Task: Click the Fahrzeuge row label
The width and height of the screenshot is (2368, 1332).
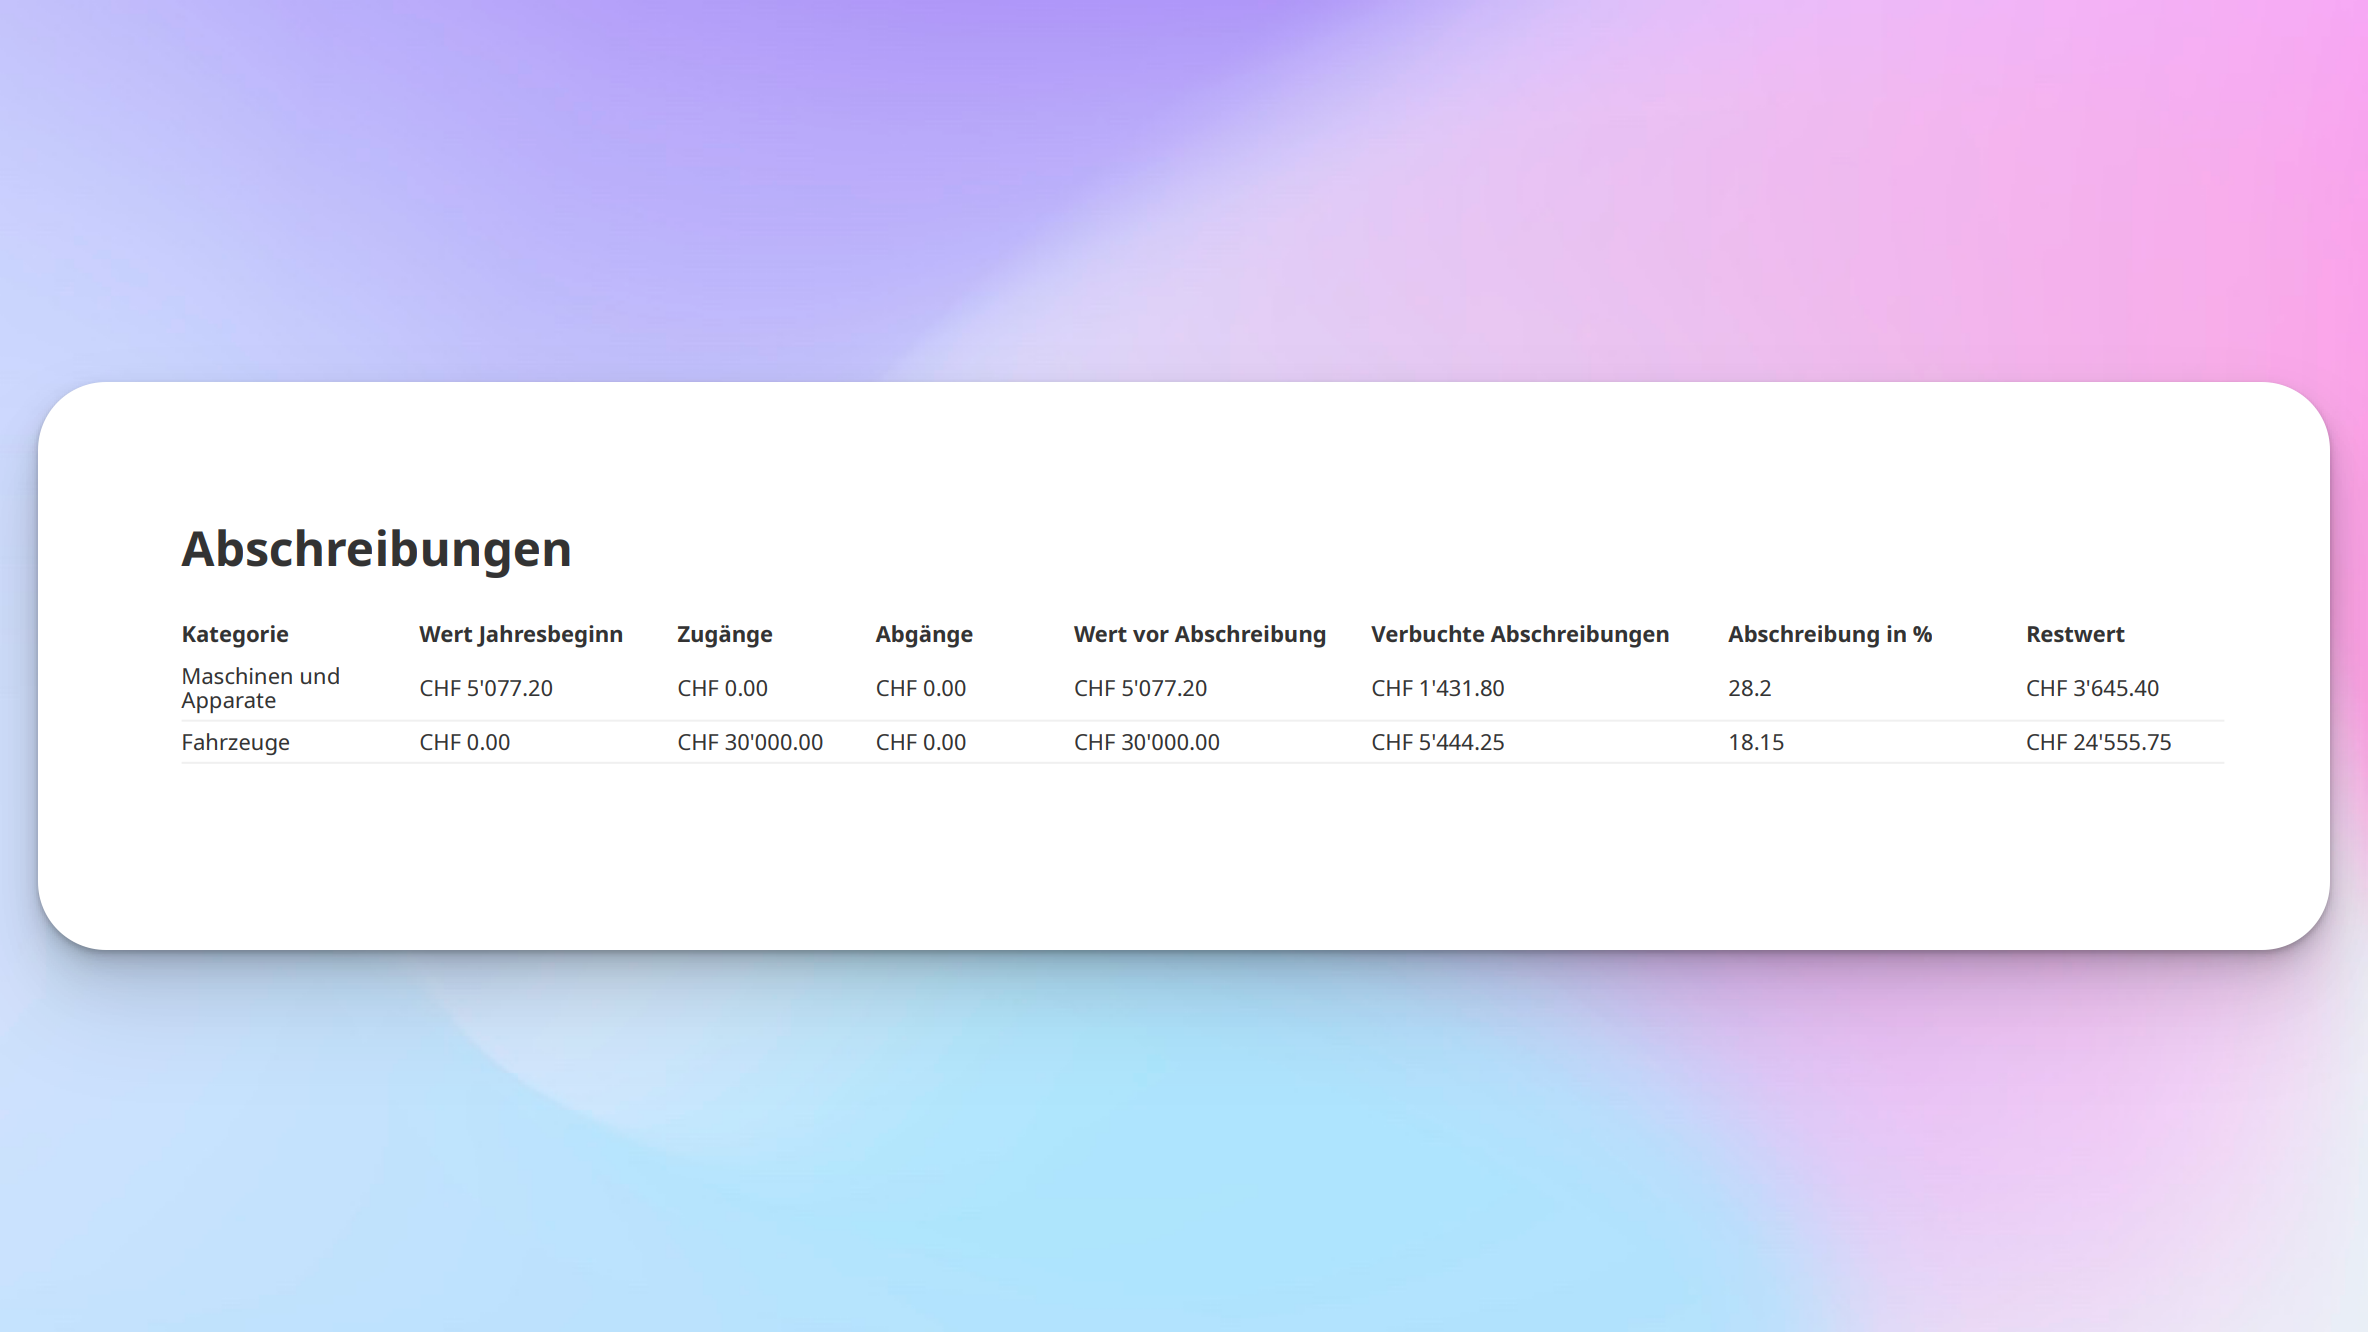Action: [236, 742]
